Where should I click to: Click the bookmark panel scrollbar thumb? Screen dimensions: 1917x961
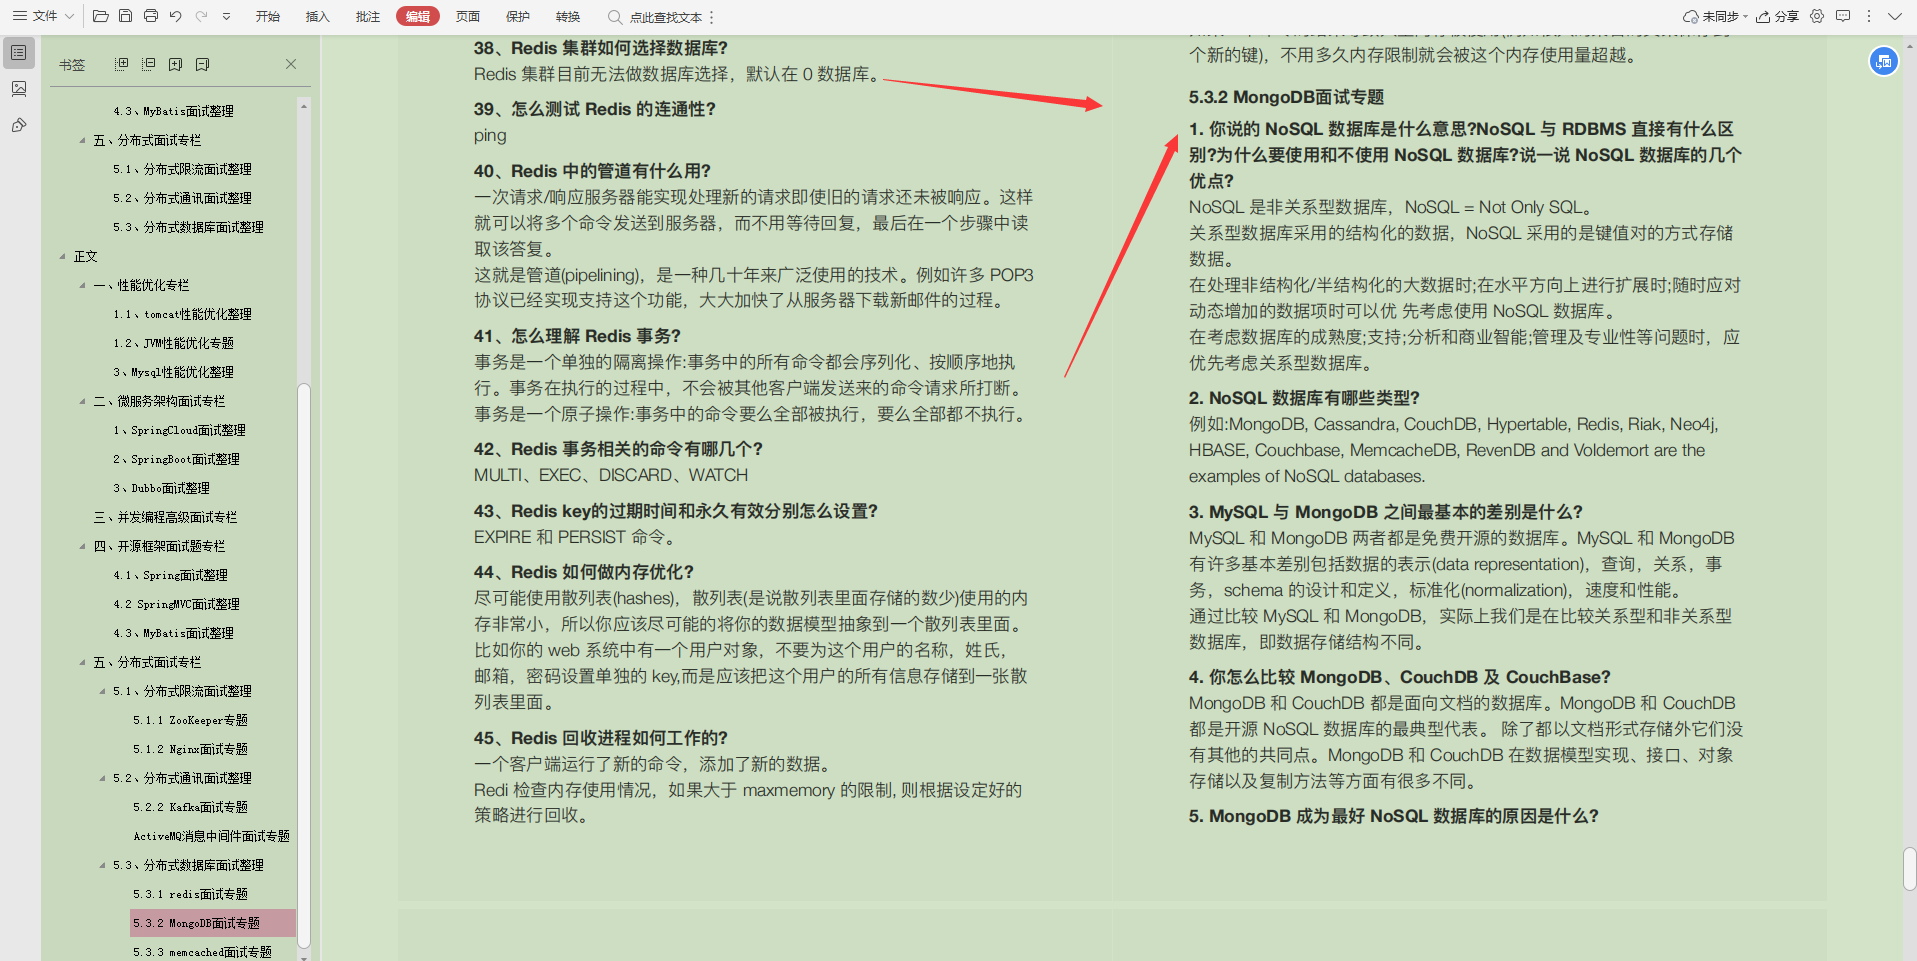coord(304,665)
